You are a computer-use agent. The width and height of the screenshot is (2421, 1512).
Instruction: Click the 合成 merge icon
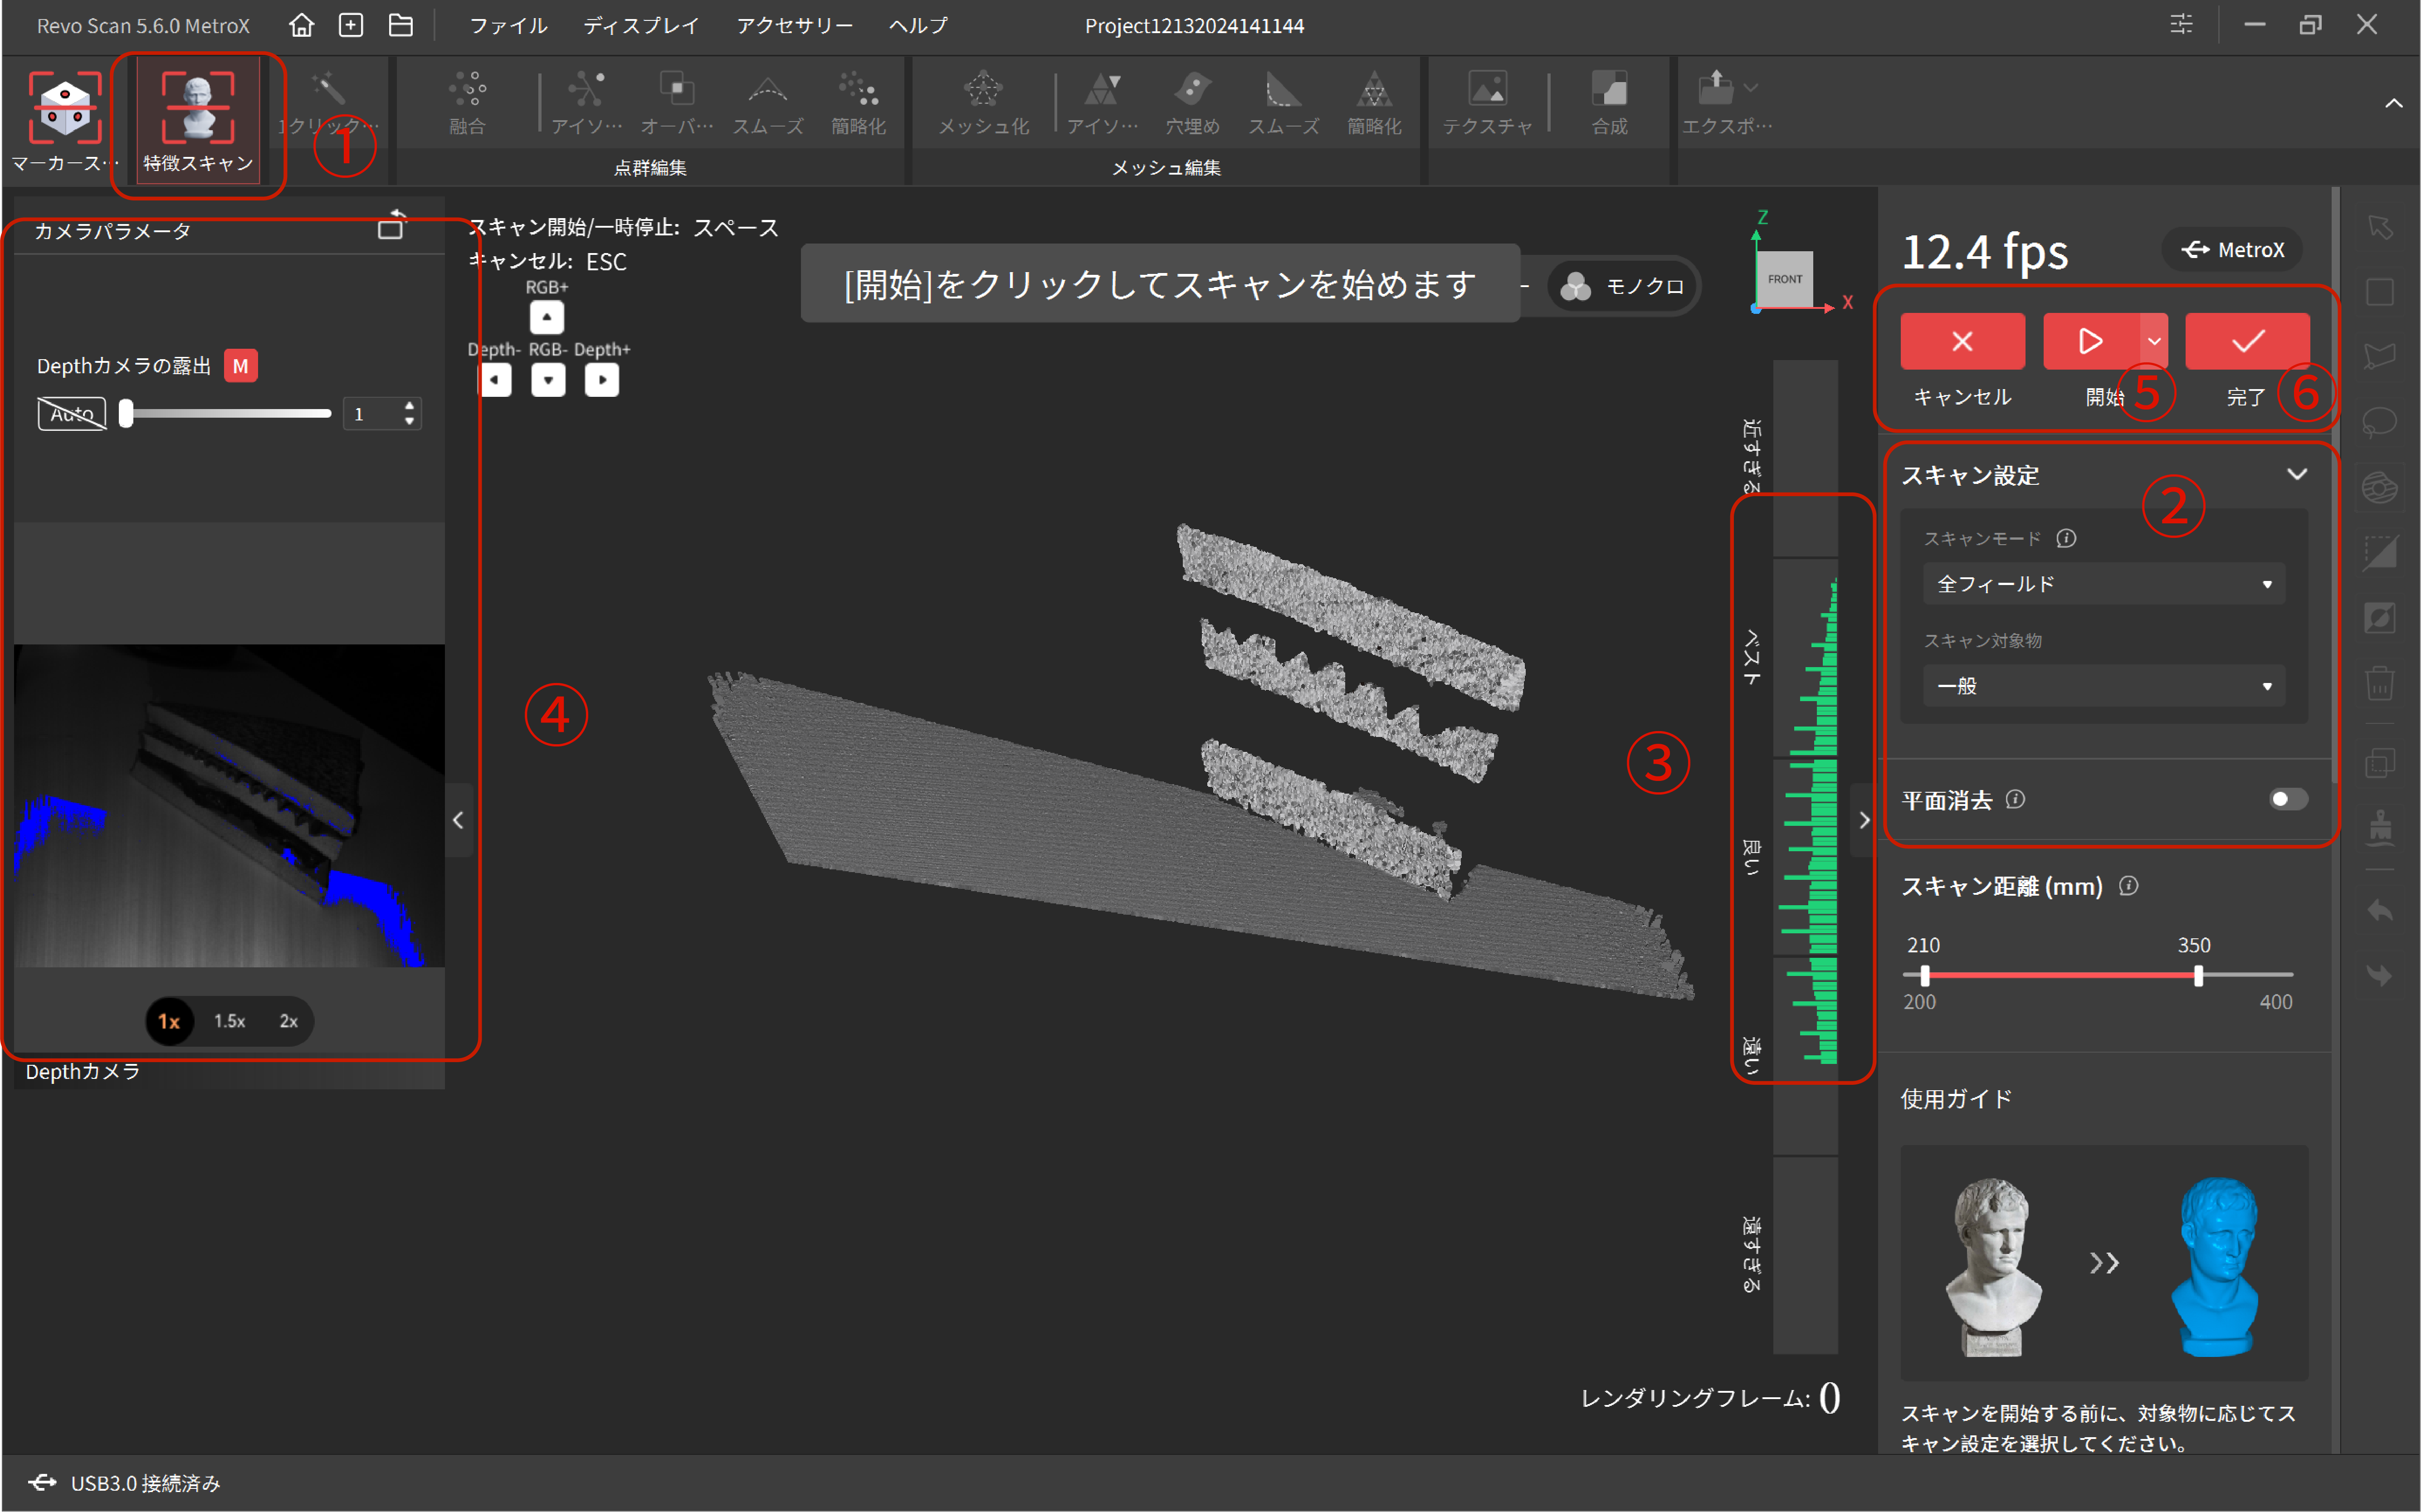tap(1609, 90)
